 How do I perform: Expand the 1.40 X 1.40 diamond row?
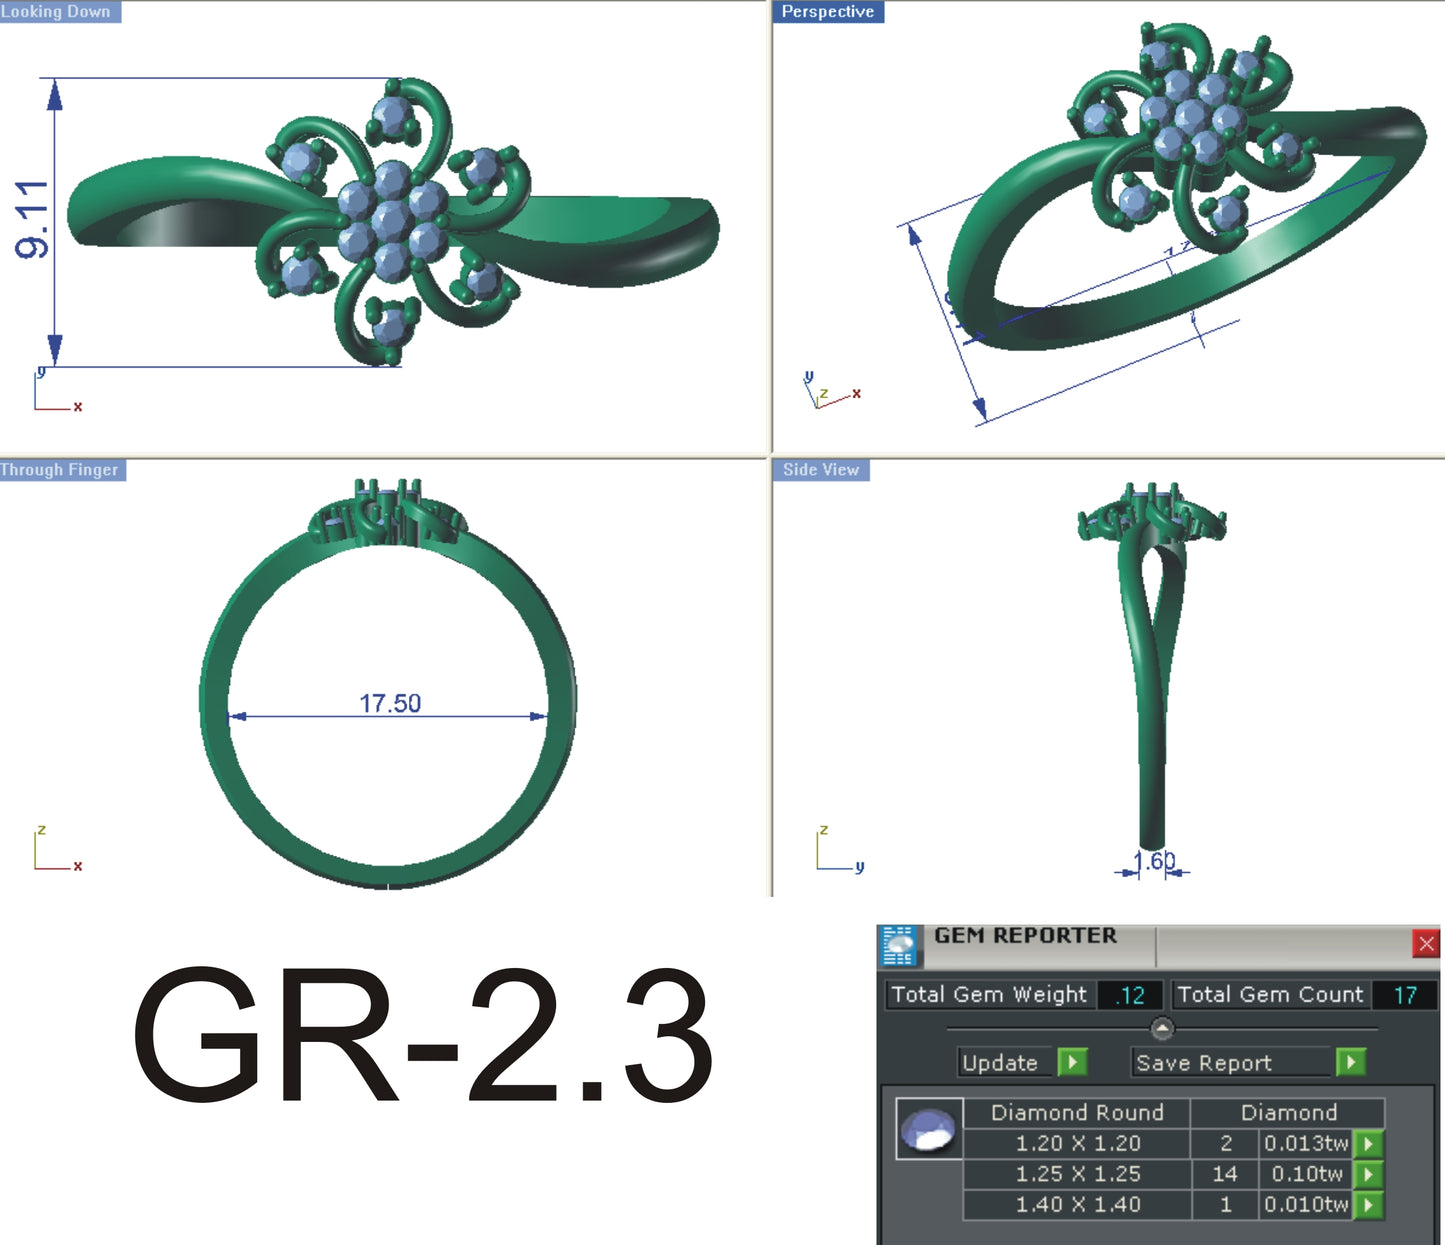(1366, 1204)
